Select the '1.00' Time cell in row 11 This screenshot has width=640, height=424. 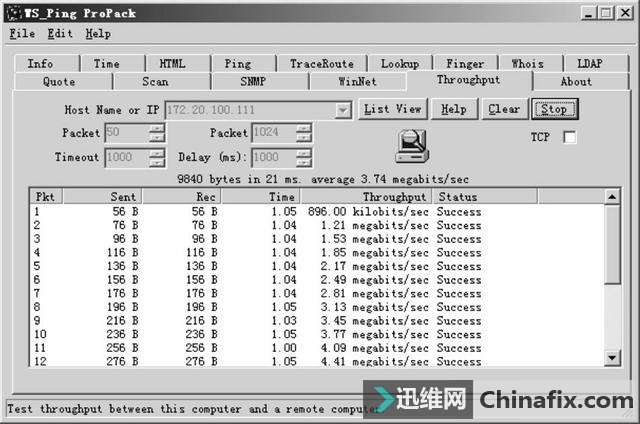click(x=284, y=348)
